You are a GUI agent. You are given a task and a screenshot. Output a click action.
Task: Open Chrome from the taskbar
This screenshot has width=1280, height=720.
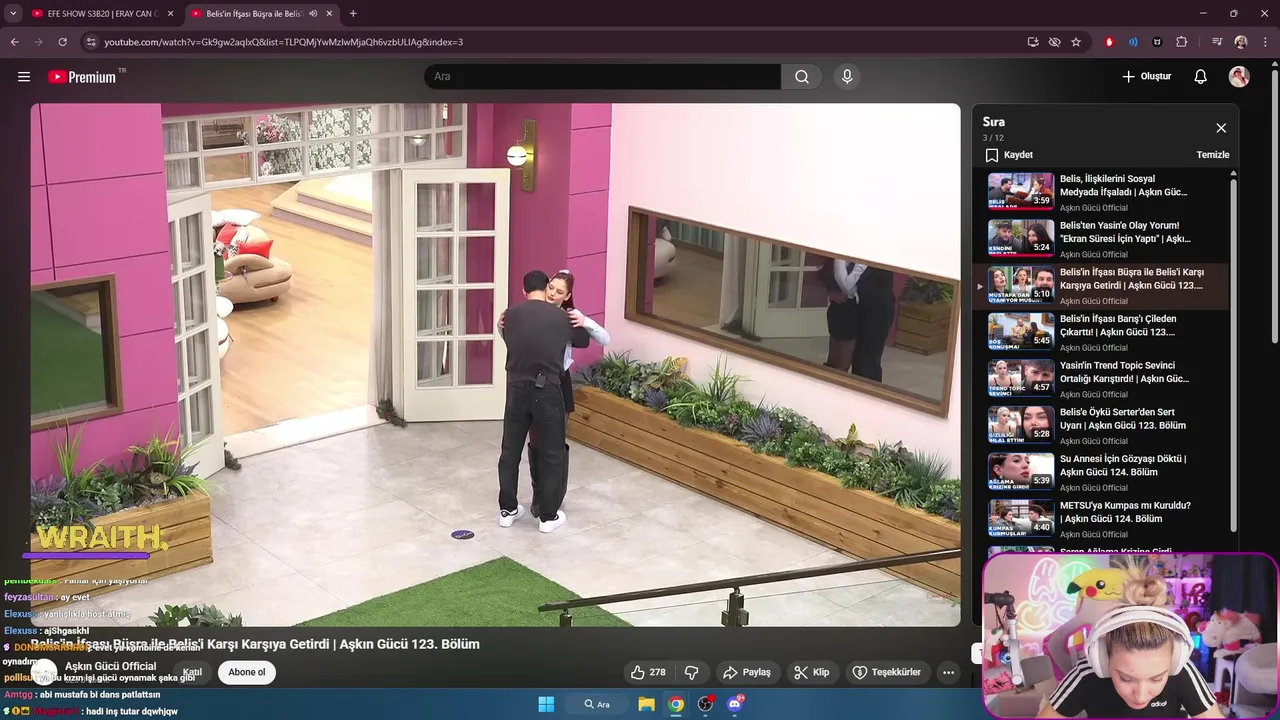(676, 704)
